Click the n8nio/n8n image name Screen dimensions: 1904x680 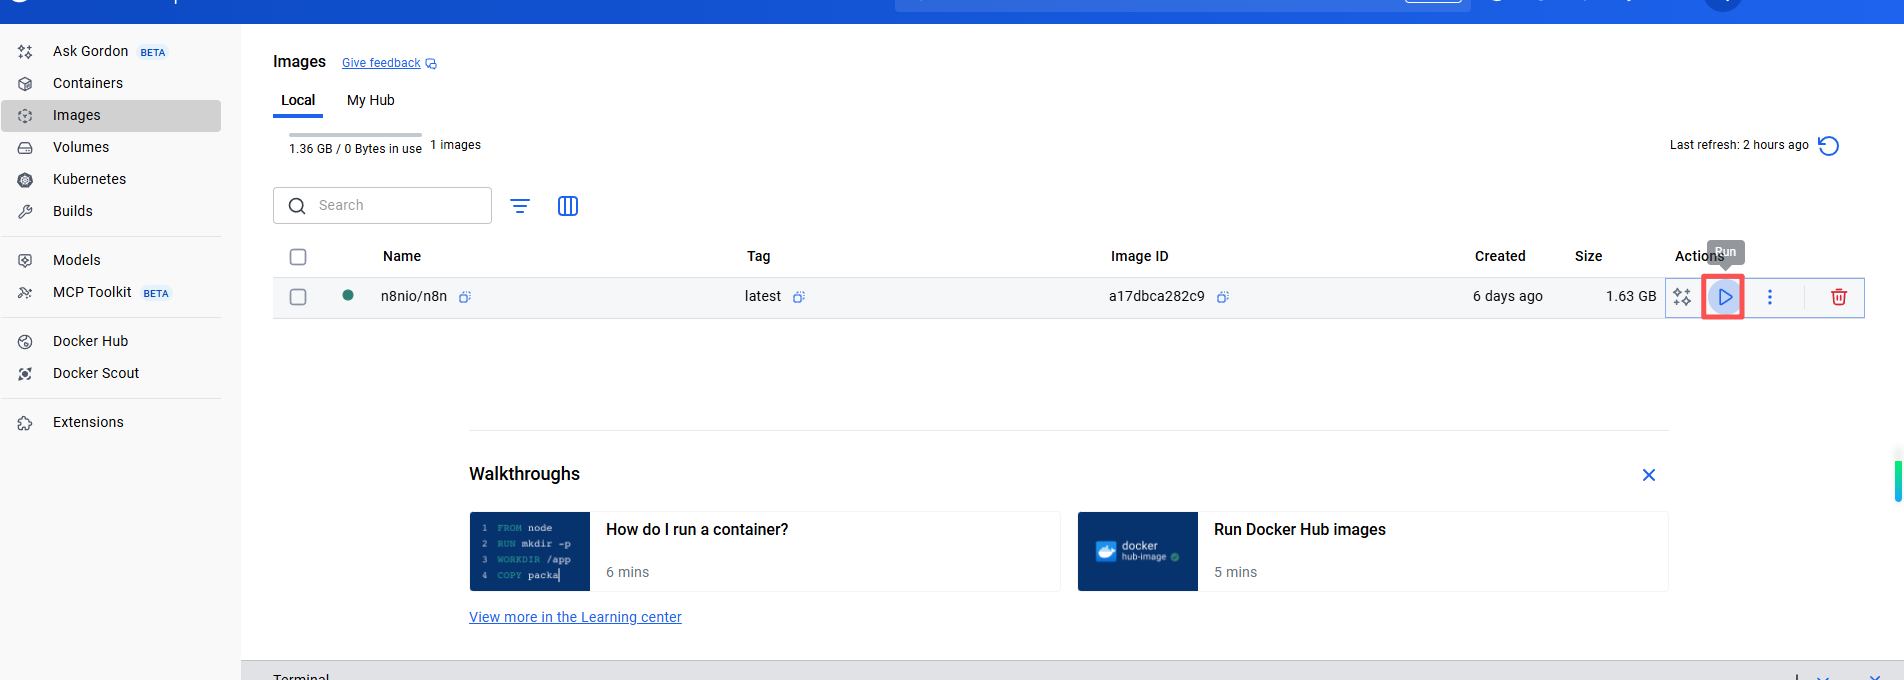(414, 296)
